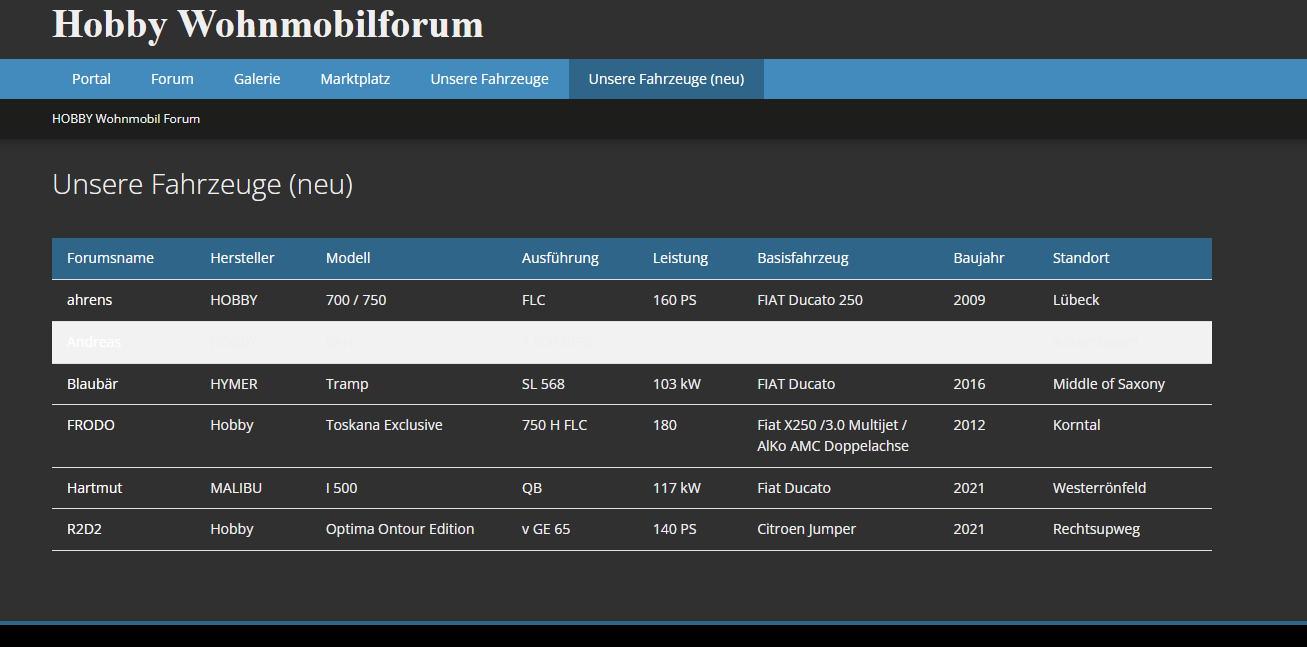The height and width of the screenshot is (647, 1307).
Task: Click the HOBBY Wohnmobil Forum breadcrumb link
Action: point(126,118)
